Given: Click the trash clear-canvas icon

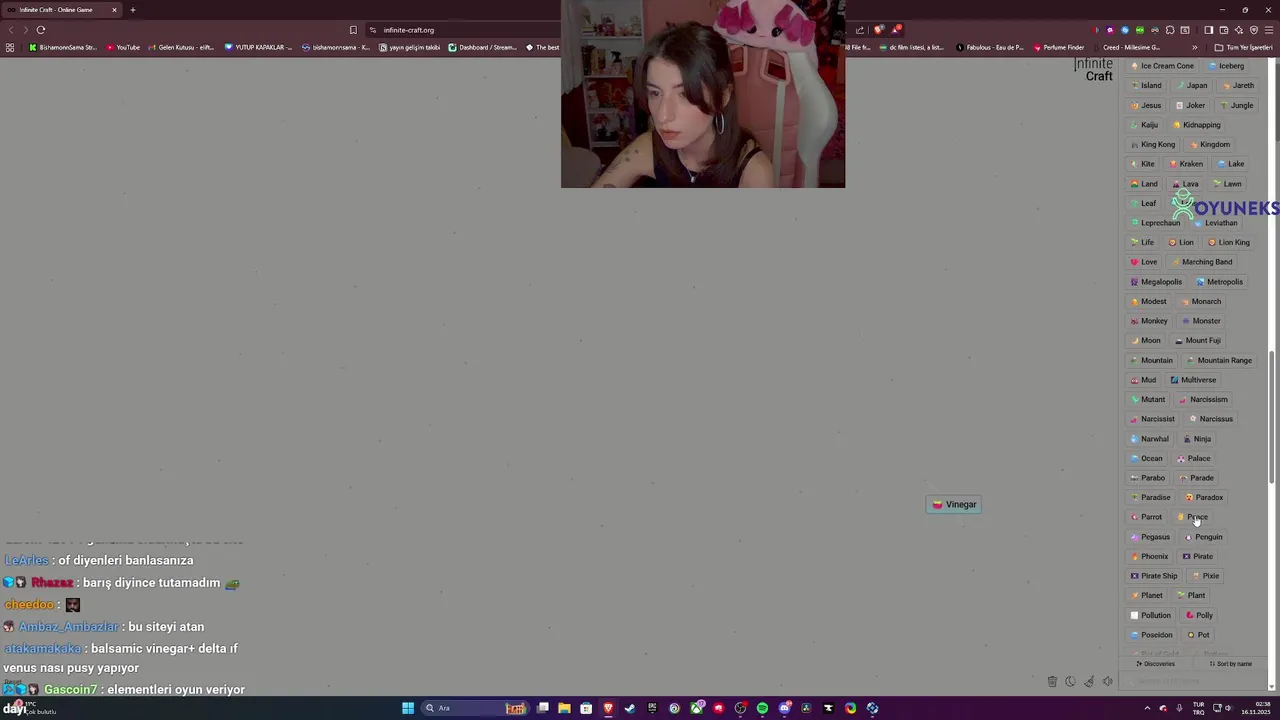Looking at the screenshot, I should click(1052, 682).
